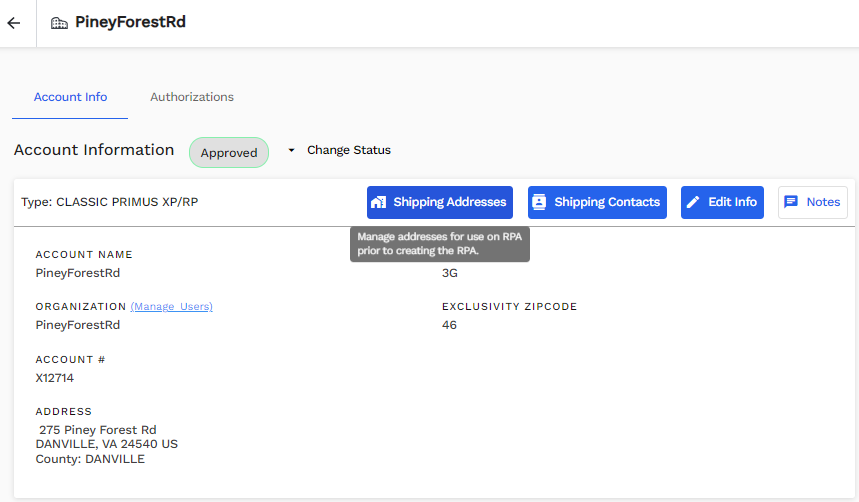Click the chat note icon on Notes
Viewport: 859px width, 502px height.
pyautogui.click(x=791, y=202)
